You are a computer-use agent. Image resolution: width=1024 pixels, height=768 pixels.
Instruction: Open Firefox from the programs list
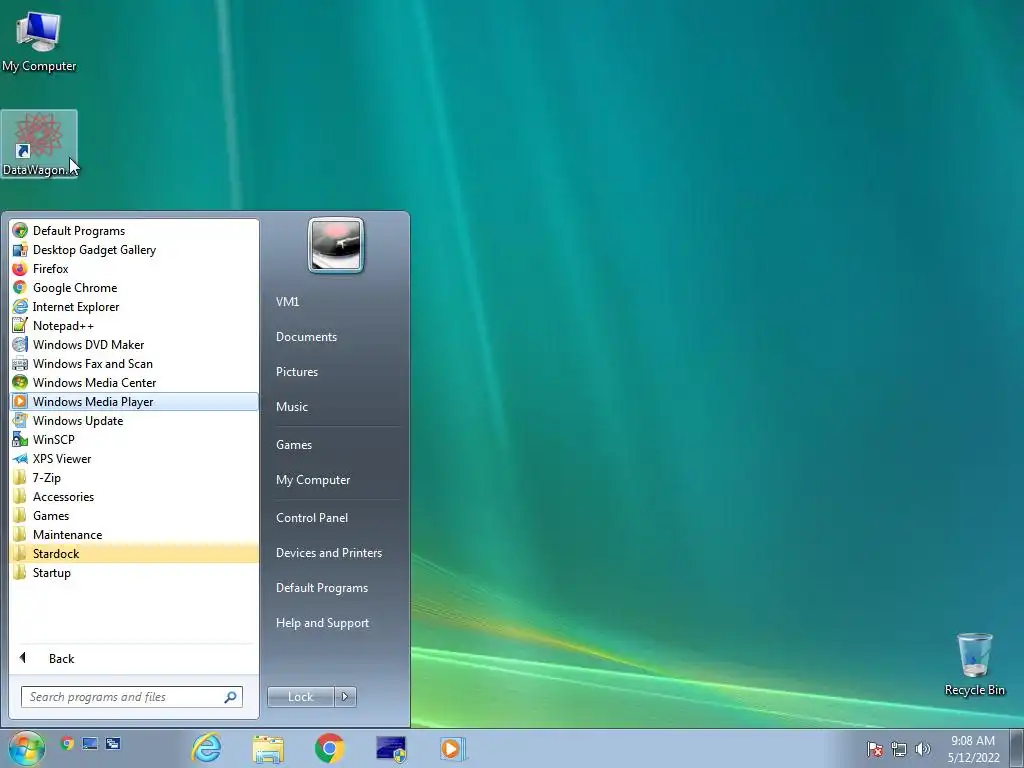[x=134, y=268]
